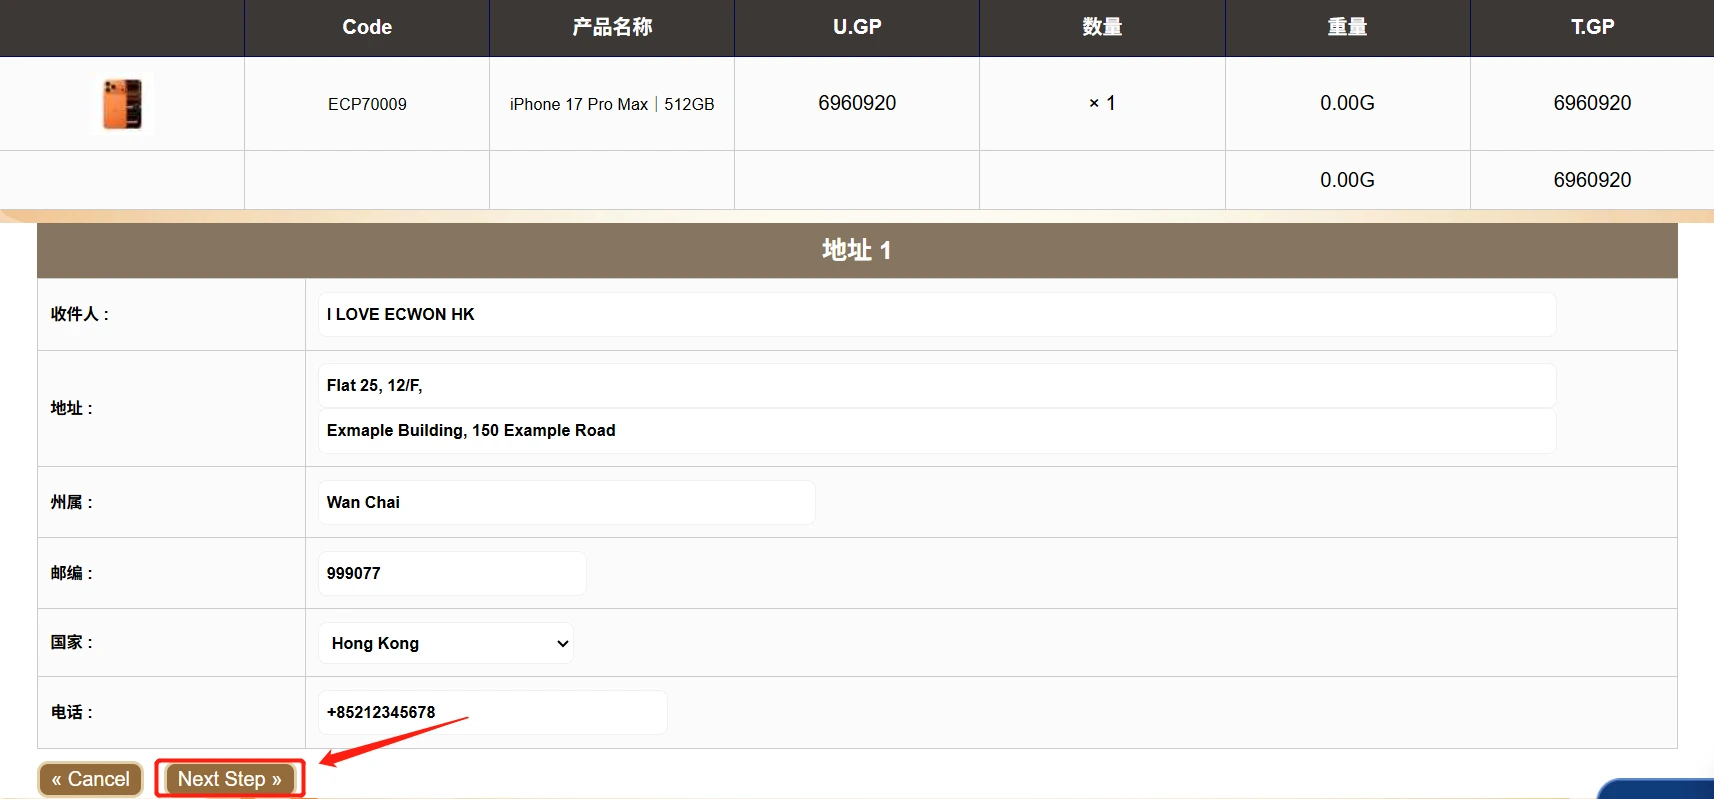1714x799 pixels.
Task: Click the phone number field +85212345678
Action: 492,713
